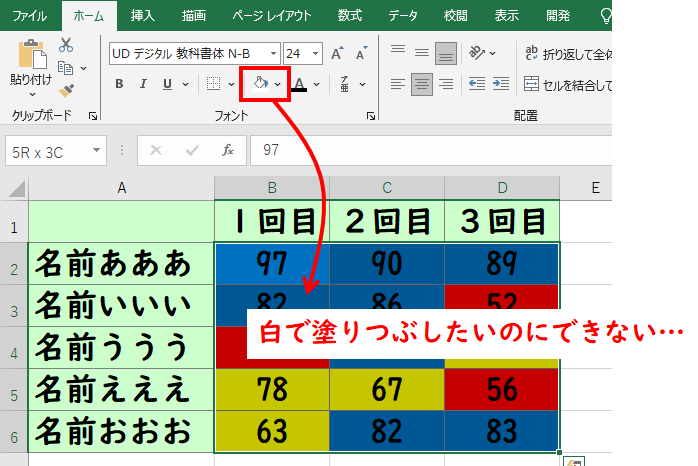Screen dimensions: 698x466
Task: Click the text Orientation icon
Action: 477,53
